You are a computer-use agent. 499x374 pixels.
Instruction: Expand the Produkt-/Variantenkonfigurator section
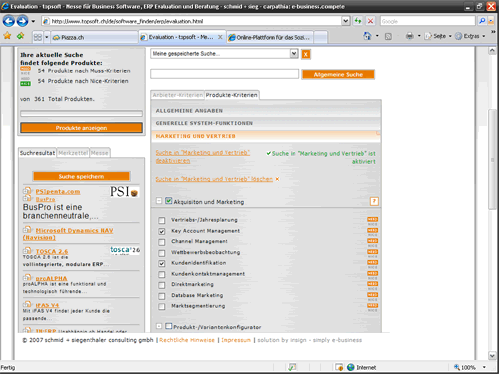pos(159,326)
